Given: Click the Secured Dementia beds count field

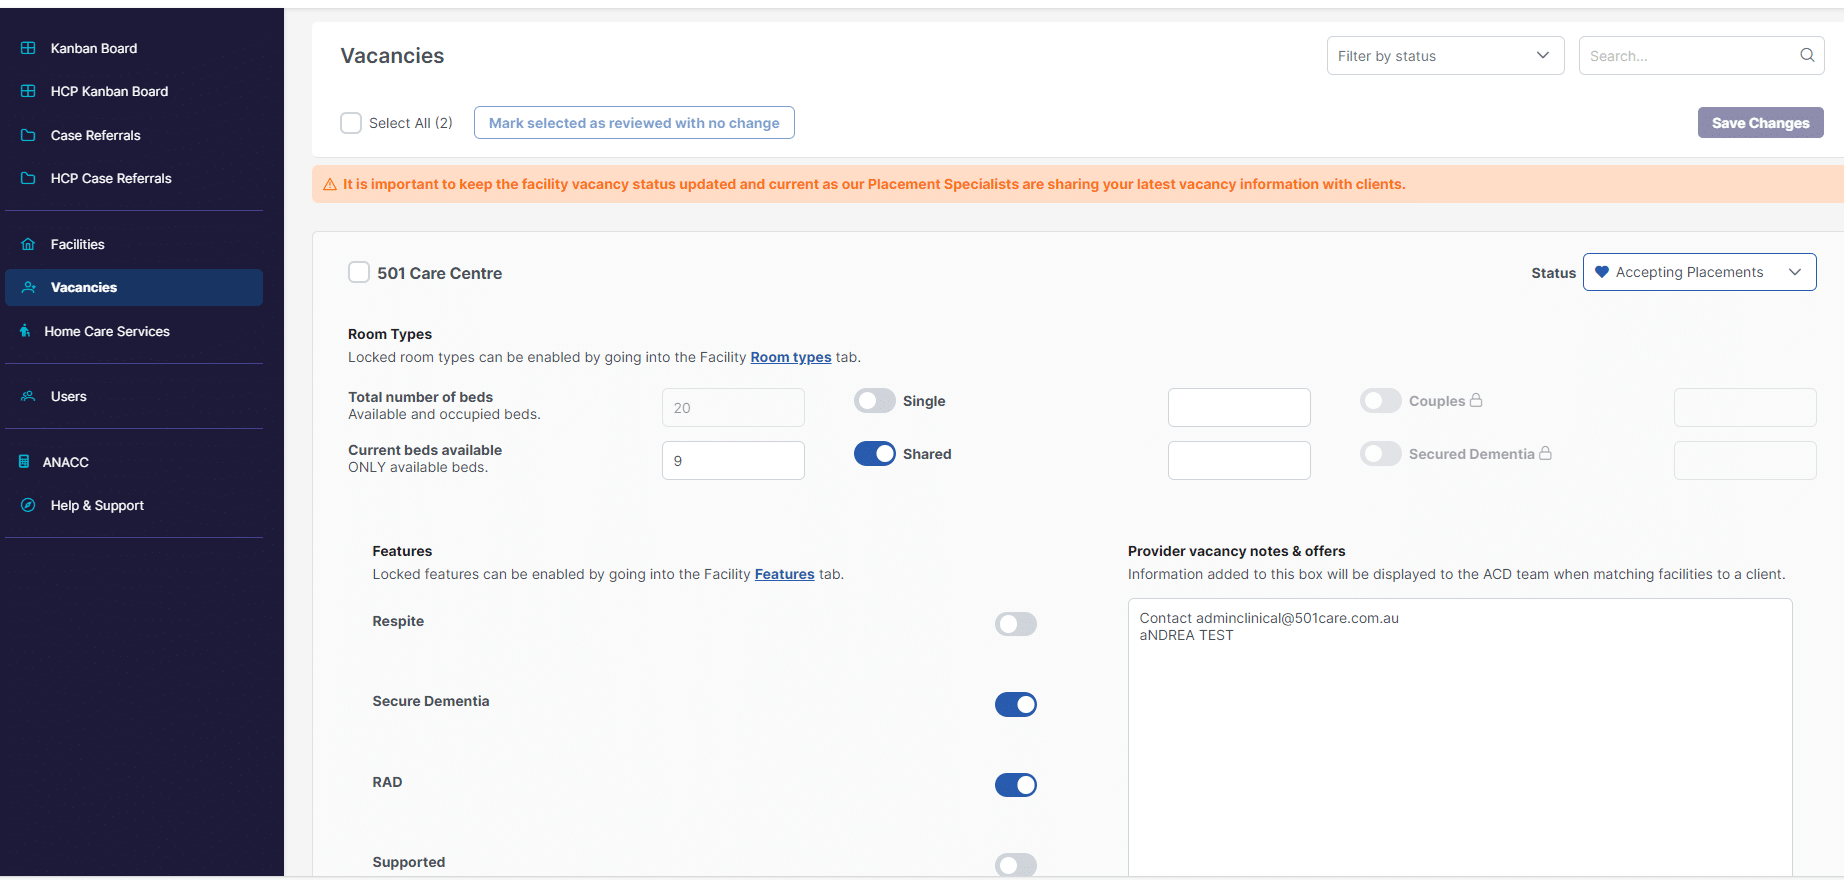Looking at the screenshot, I should [1745, 461].
